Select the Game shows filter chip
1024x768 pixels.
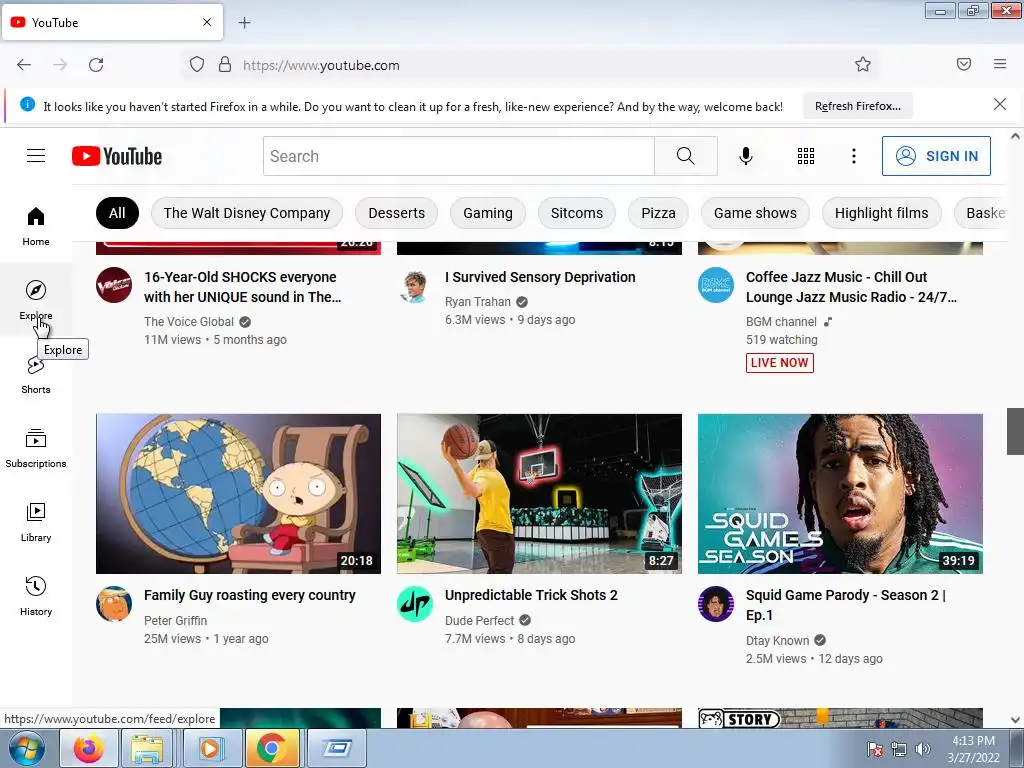[755, 213]
